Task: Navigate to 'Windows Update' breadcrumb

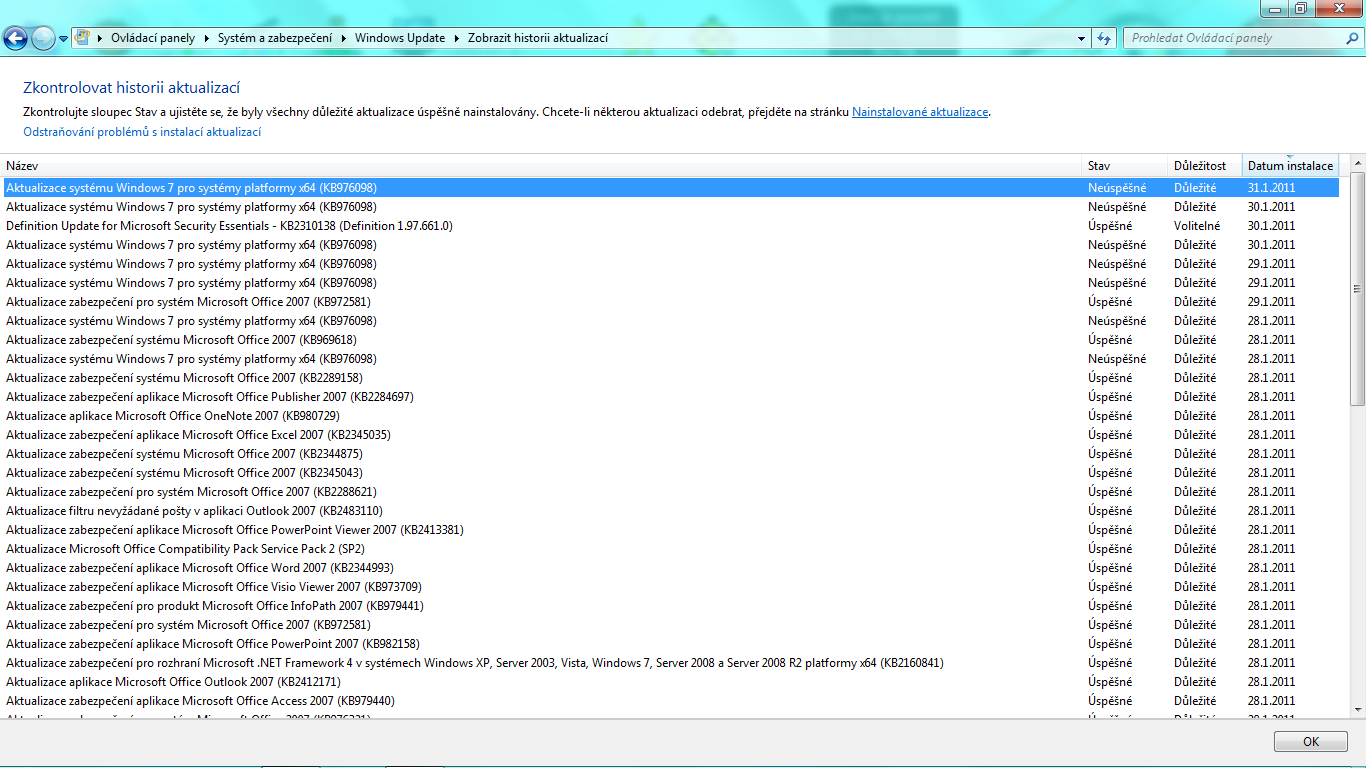Action: tap(400, 38)
